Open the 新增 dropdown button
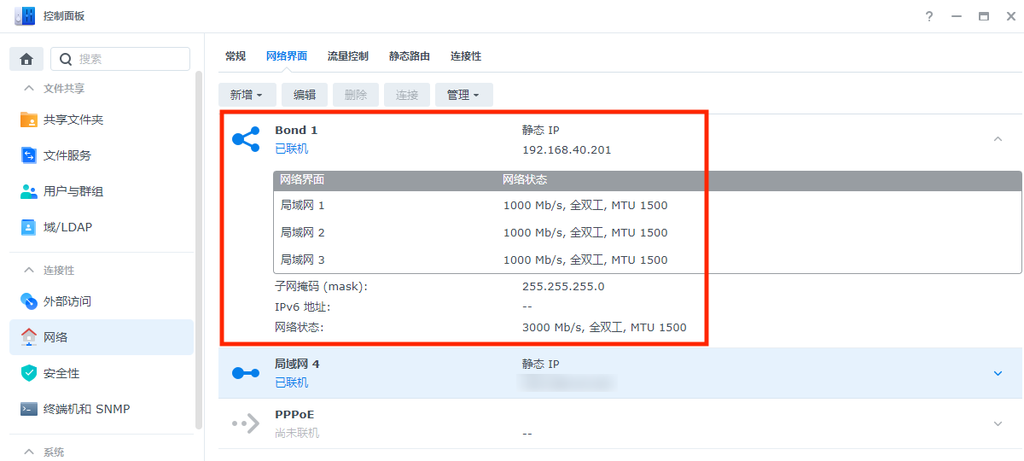Image resolution: width=1024 pixels, height=461 pixels. click(x=247, y=95)
